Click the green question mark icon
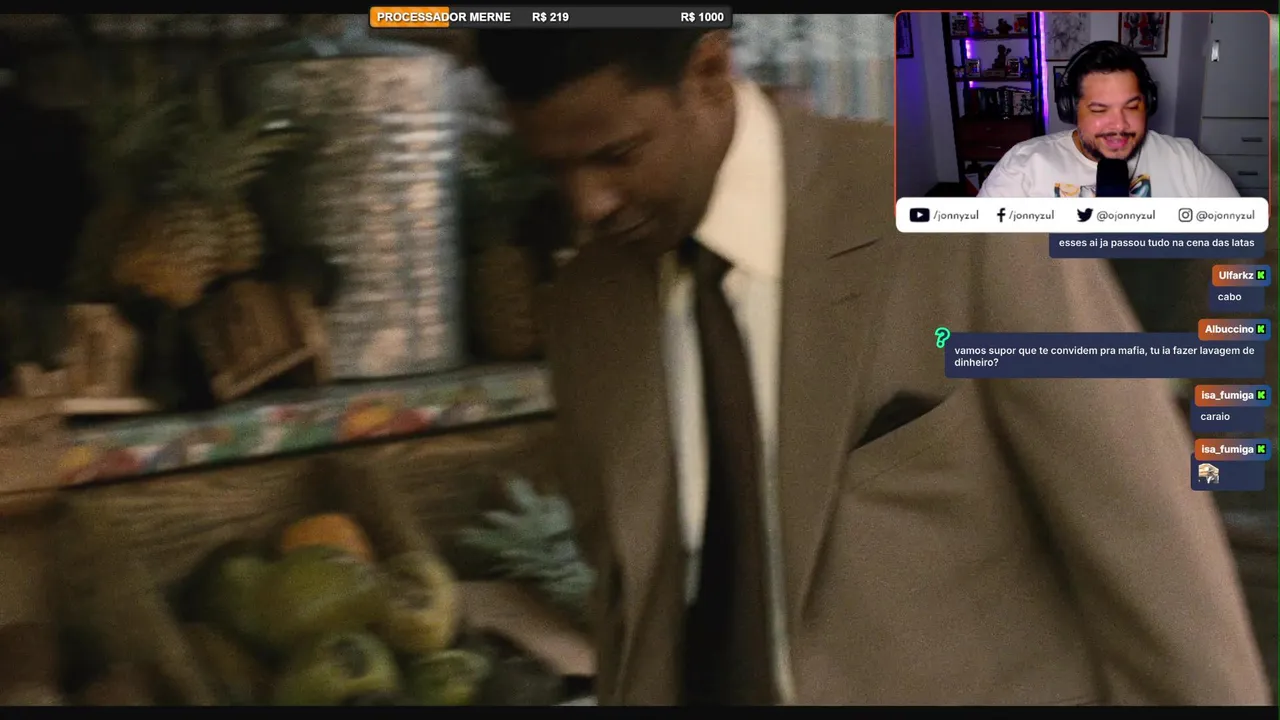The width and height of the screenshot is (1280, 720). (x=942, y=338)
